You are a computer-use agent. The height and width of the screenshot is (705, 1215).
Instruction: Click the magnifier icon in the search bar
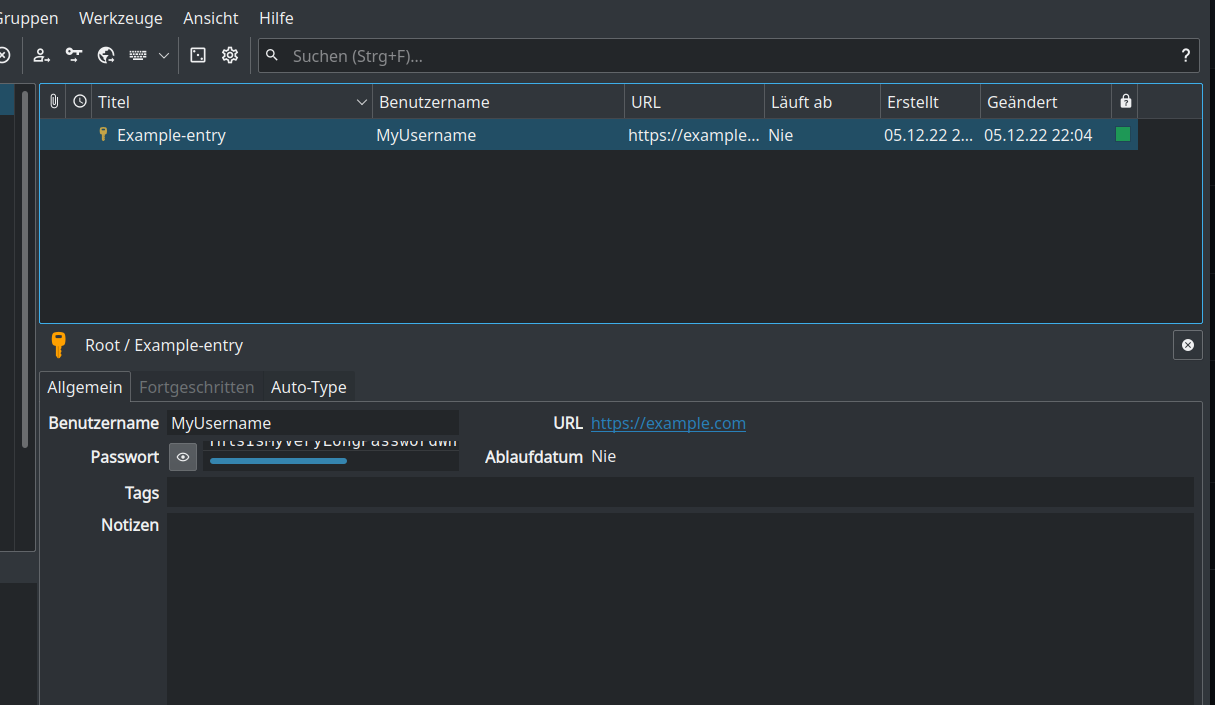tap(273, 55)
